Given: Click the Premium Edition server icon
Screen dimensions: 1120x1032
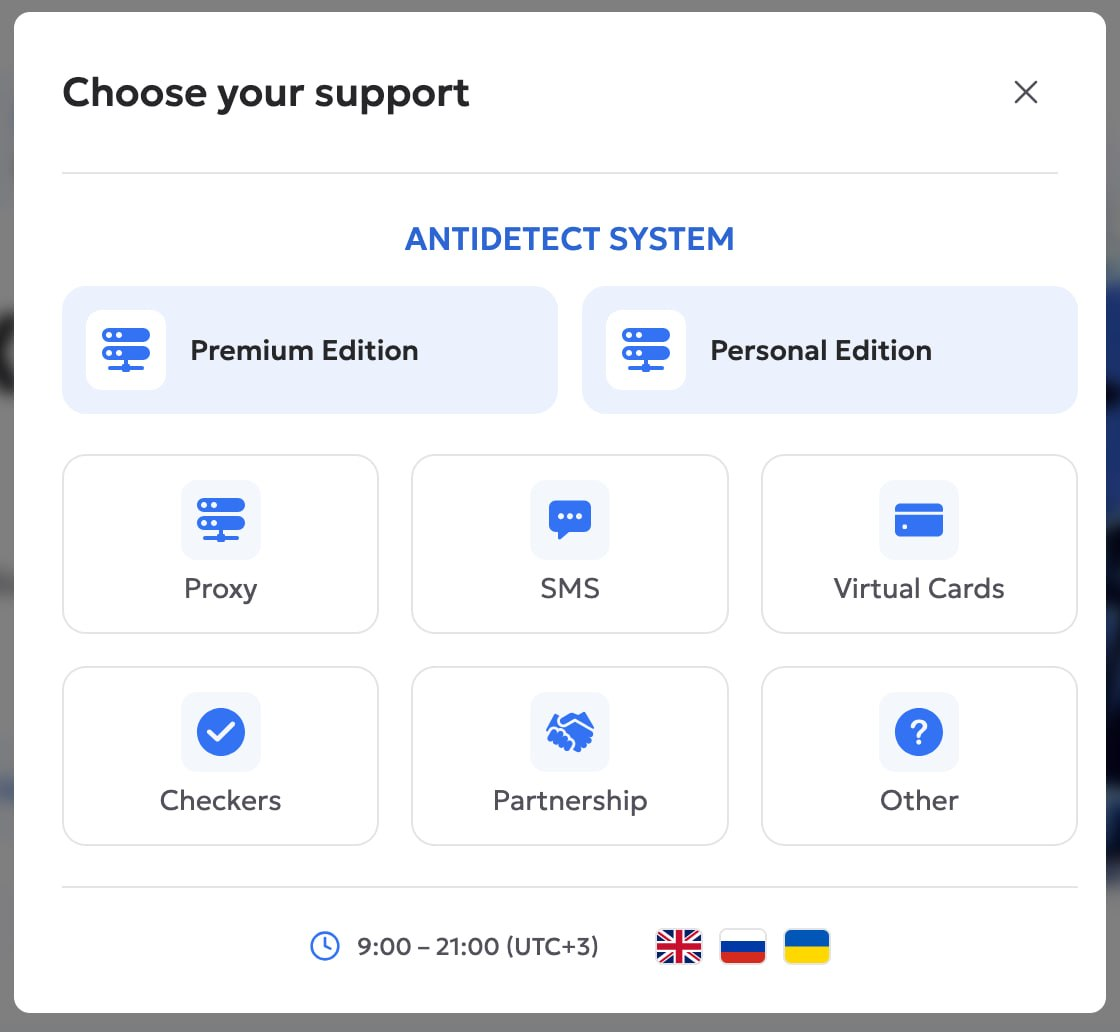Looking at the screenshot, I should point(126,350).
